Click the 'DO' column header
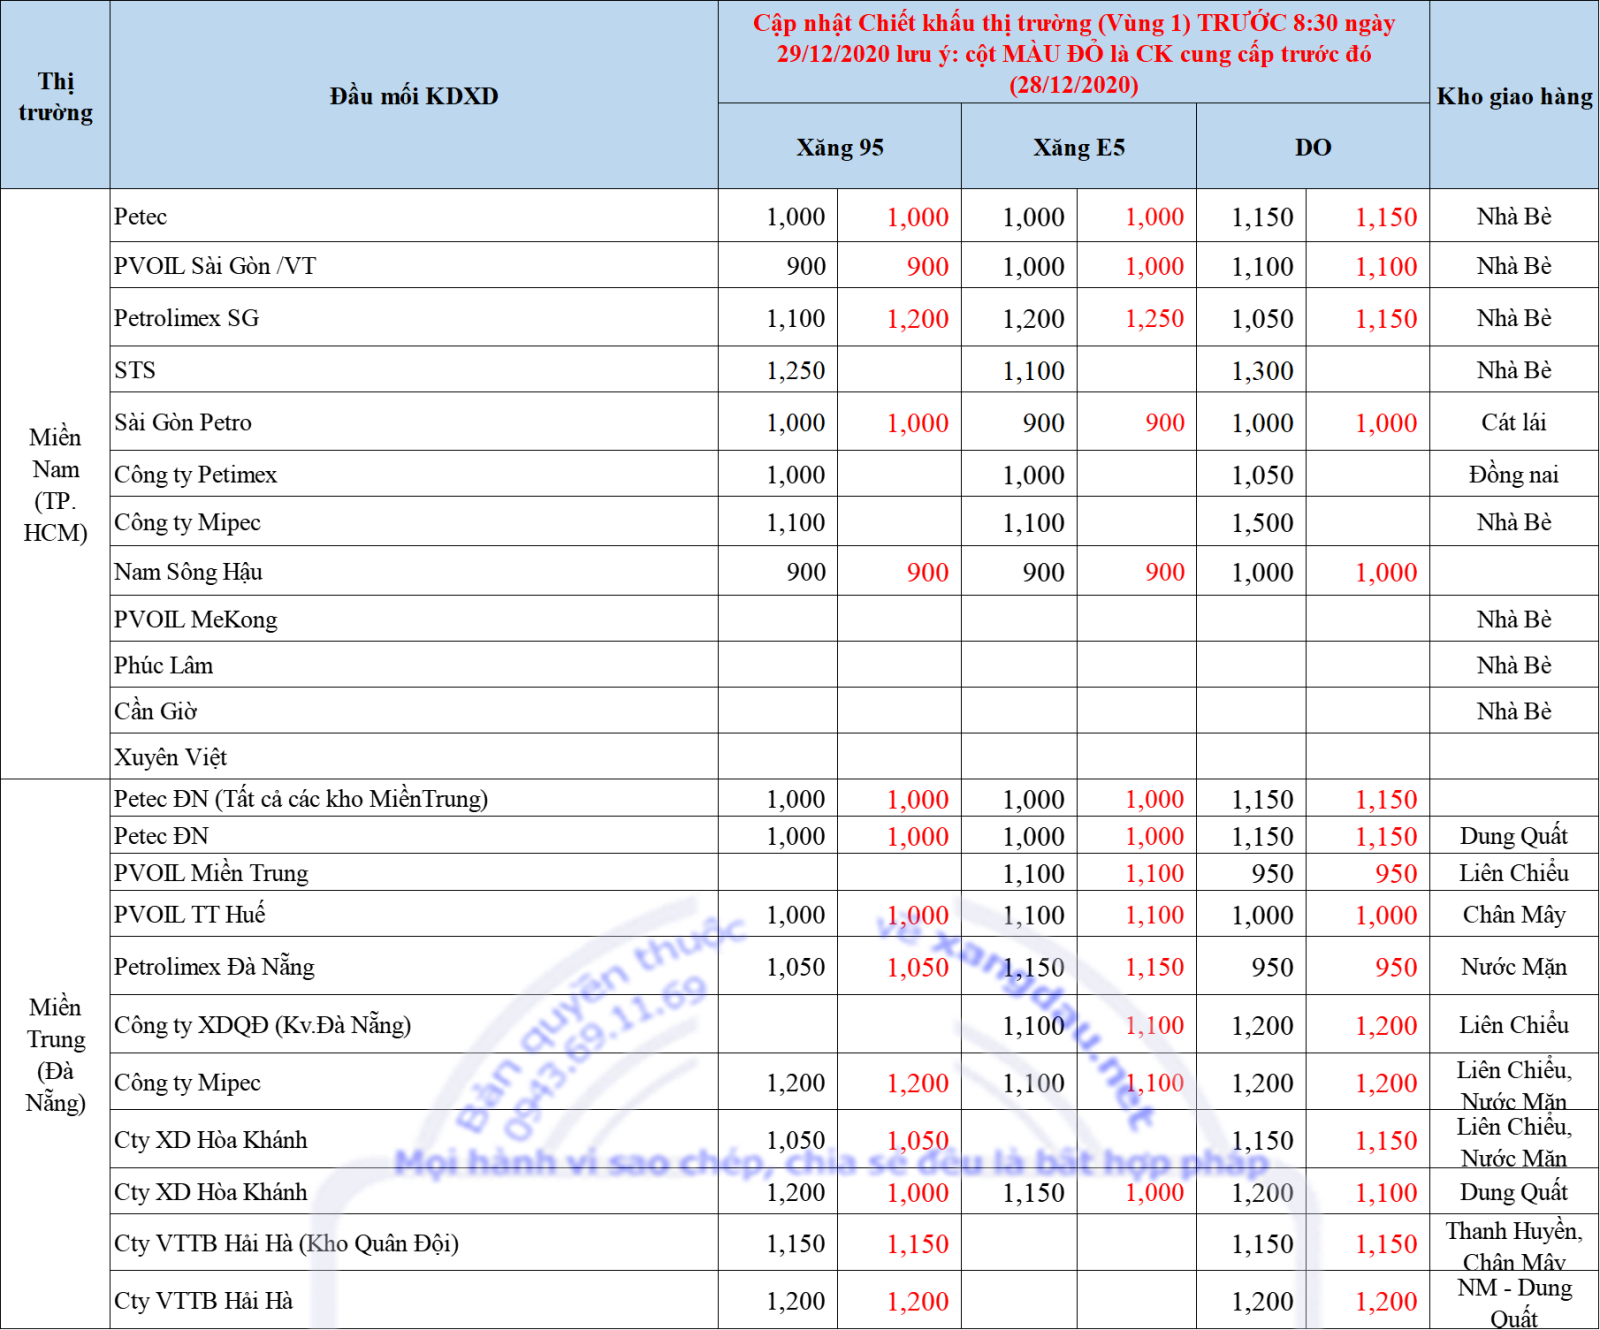1600x1330 pixels. (x=1313, y=147)
